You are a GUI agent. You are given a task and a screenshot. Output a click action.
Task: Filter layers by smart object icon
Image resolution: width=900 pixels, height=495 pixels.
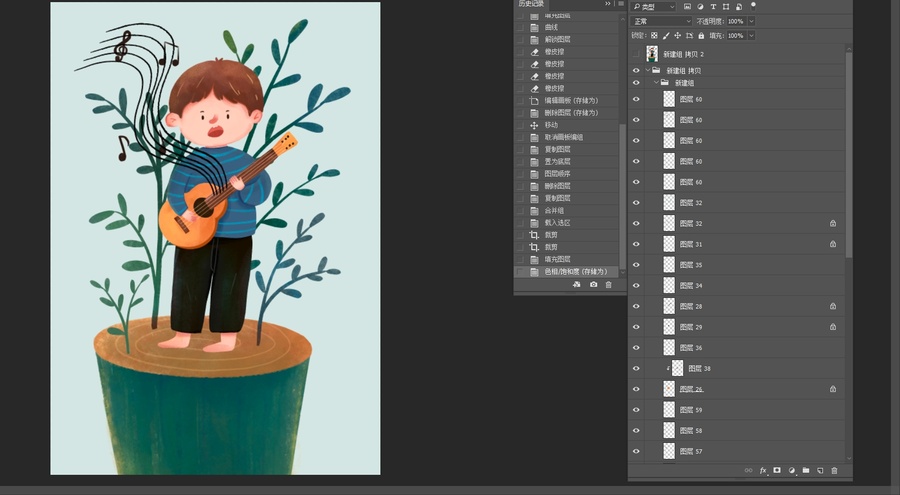tap(739, 7)
